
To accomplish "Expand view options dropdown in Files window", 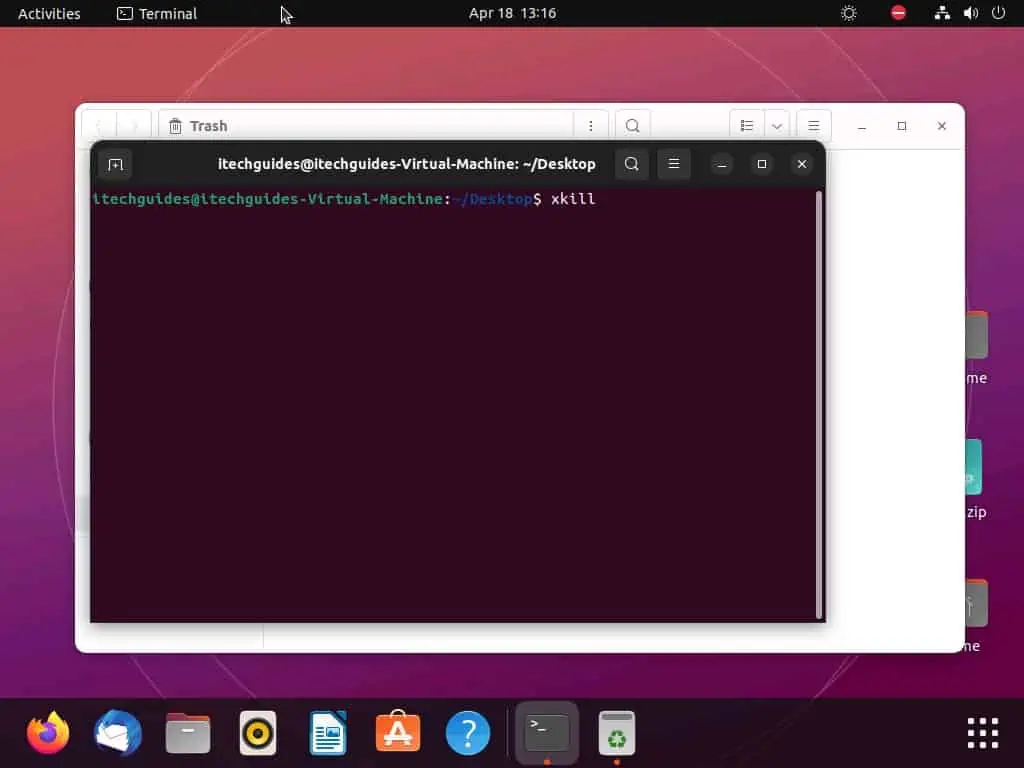I will point(776,126).
